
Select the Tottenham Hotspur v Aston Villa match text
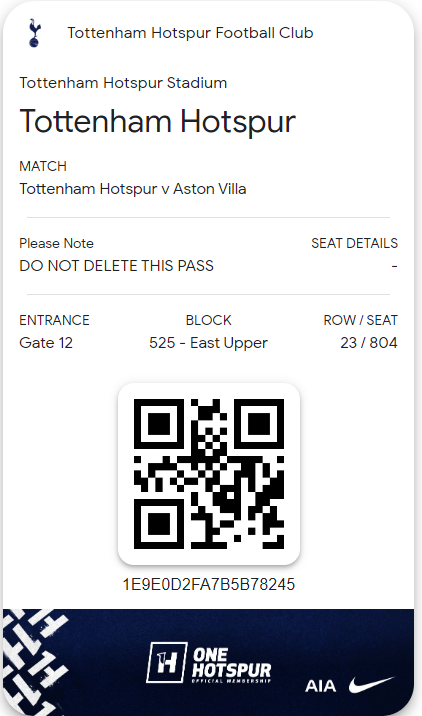(133, 189)
